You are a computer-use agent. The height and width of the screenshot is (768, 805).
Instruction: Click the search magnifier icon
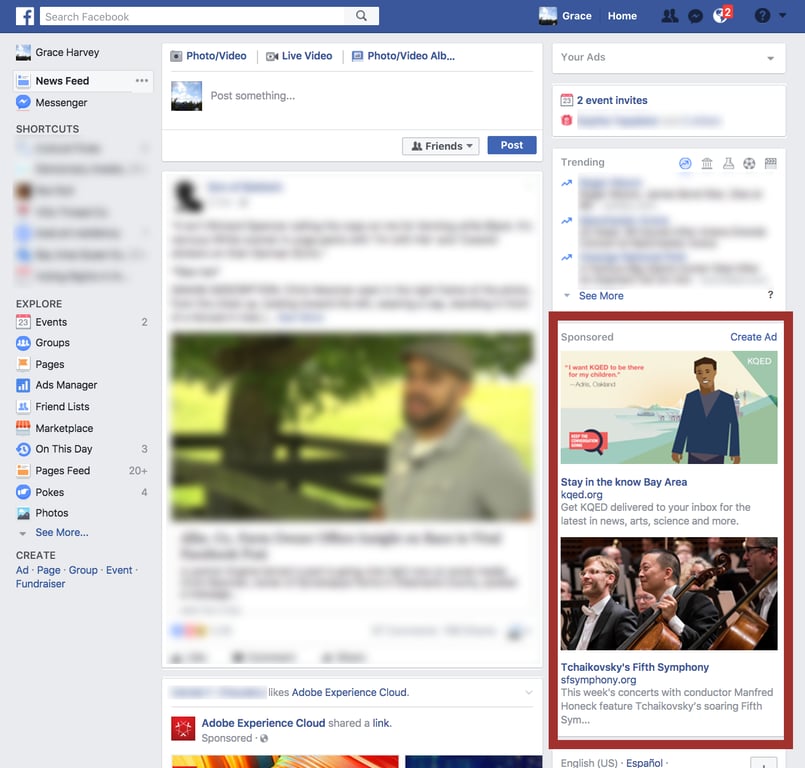click(x=361, y=16)
